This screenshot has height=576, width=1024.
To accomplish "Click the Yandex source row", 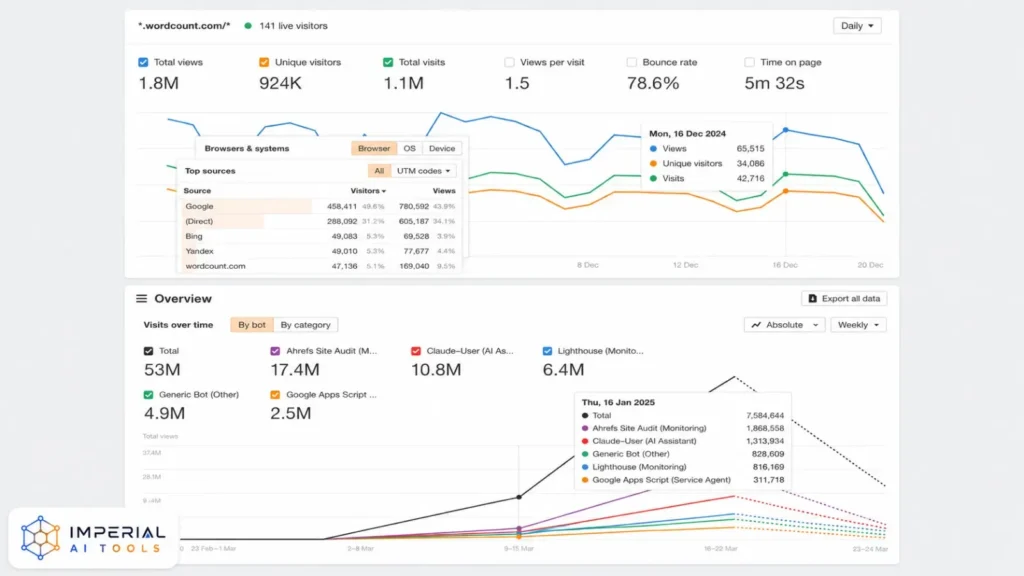I will [320, 251].
